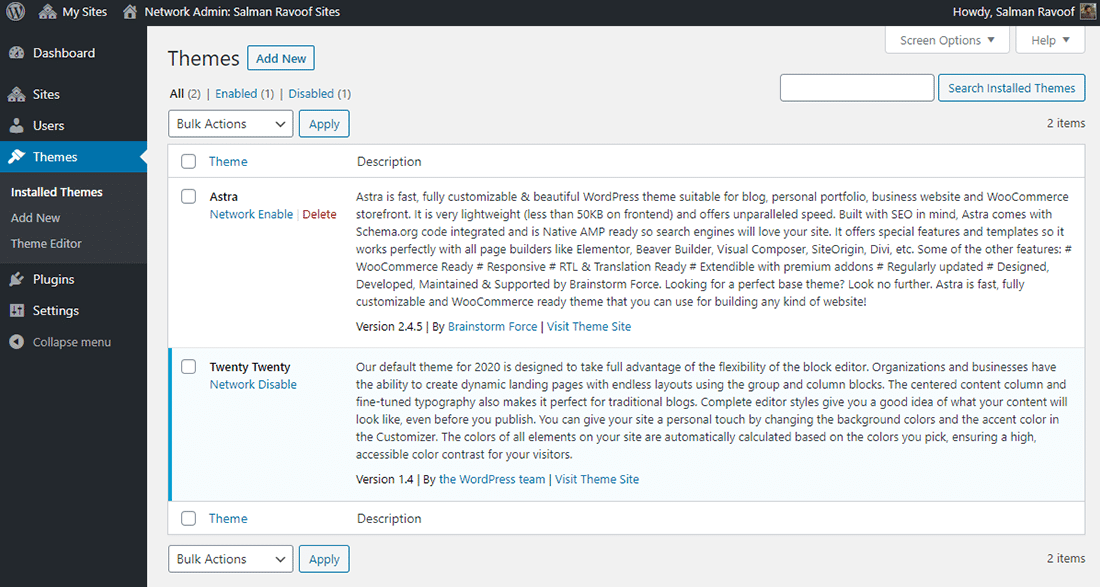Click Network Enable for the Astra theme
This screenshot has width=1100, height=587.
click(251, 214)
